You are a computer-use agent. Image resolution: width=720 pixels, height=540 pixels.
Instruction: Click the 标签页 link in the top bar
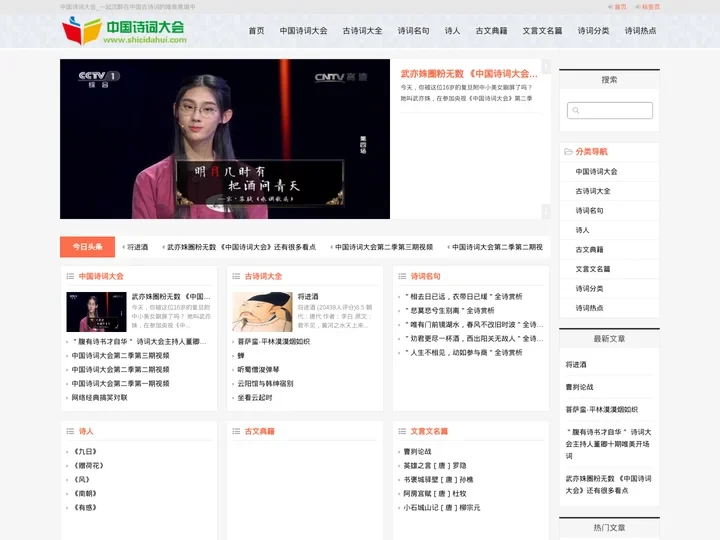point(651,7)
